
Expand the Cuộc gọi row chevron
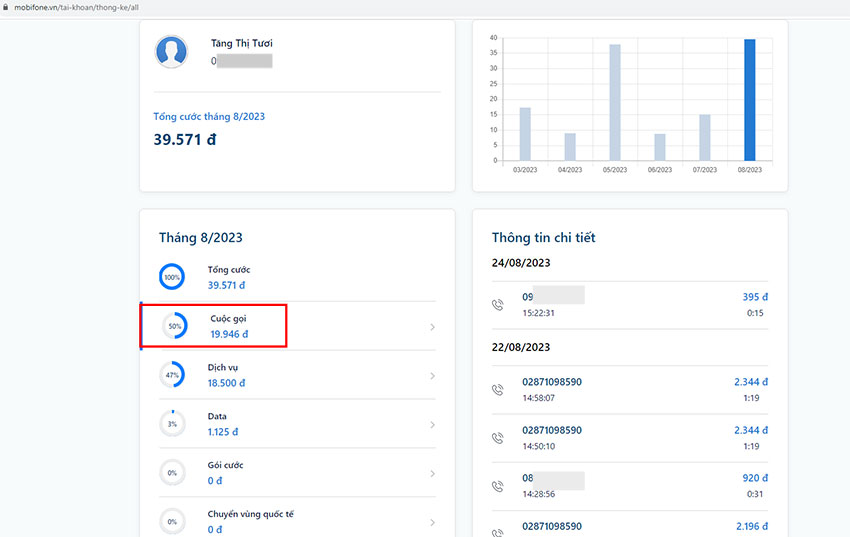click(432, 327)
